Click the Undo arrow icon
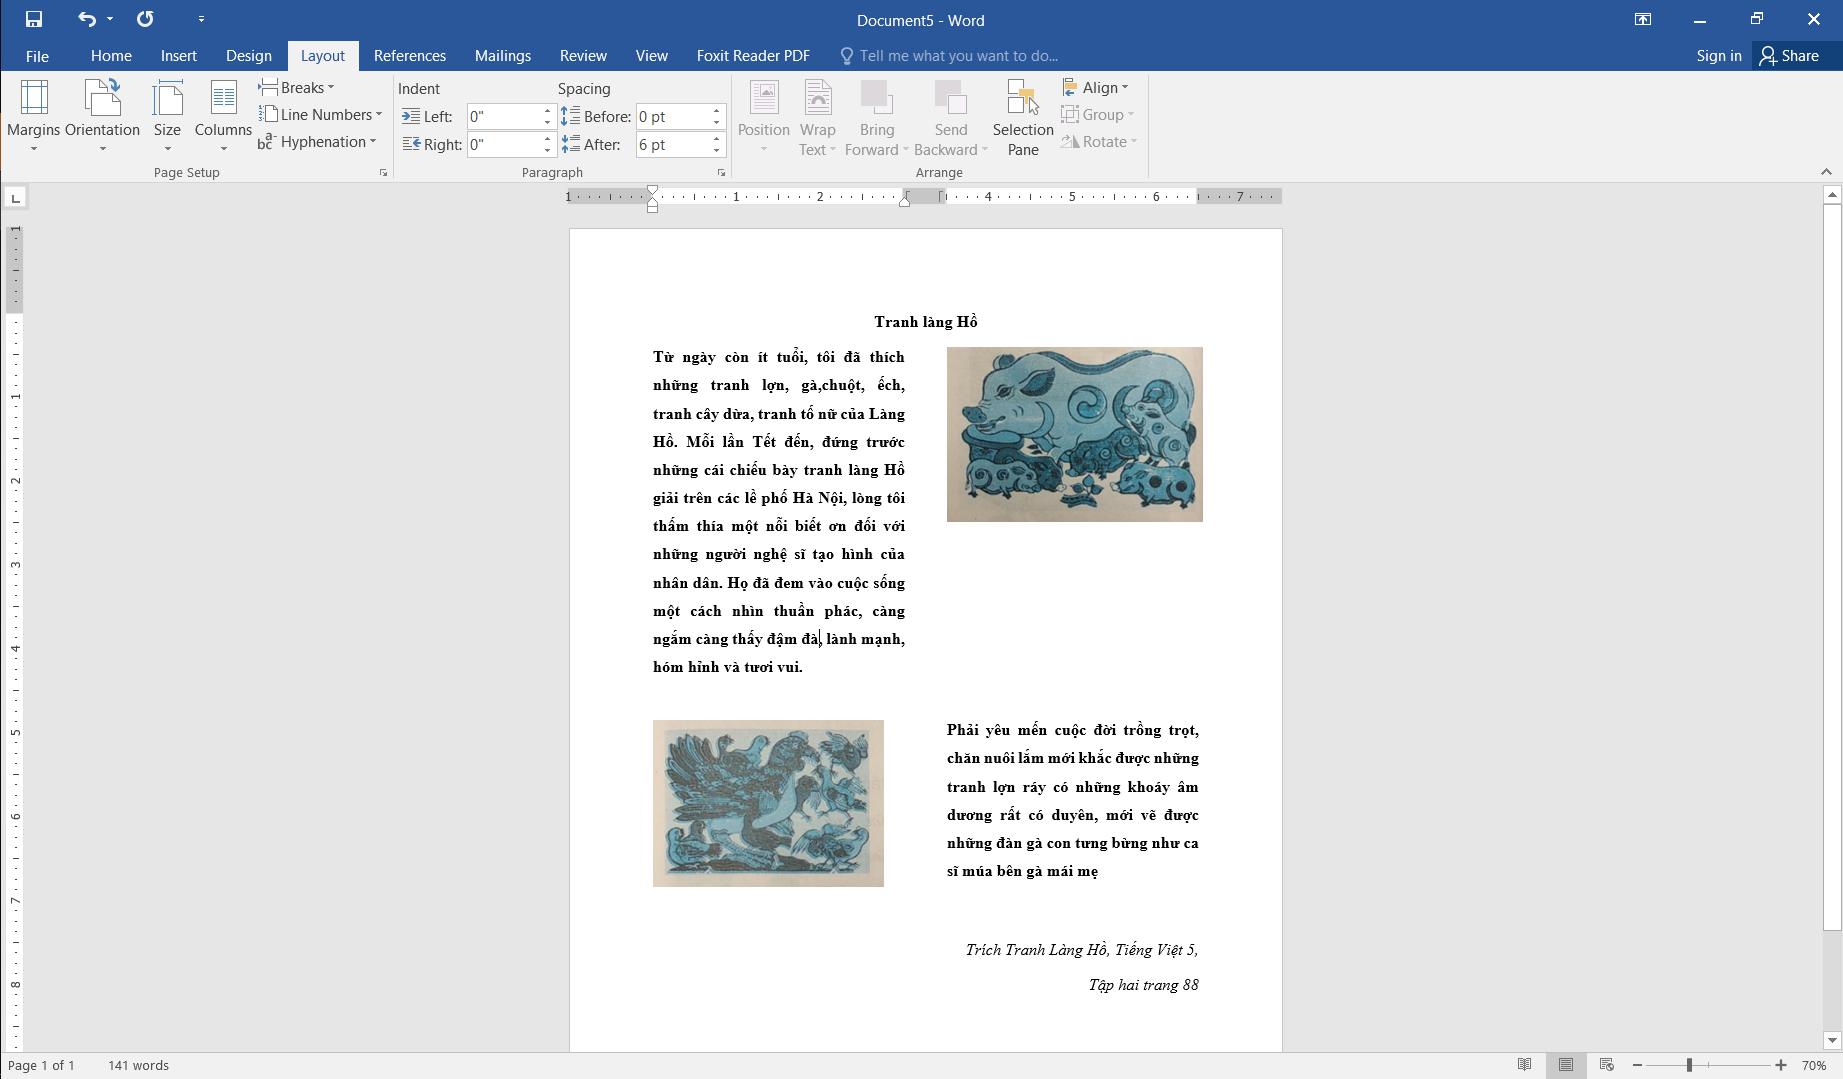Image resolution: width=1843 pixels, height=1079 pixels. pos(87,19)
